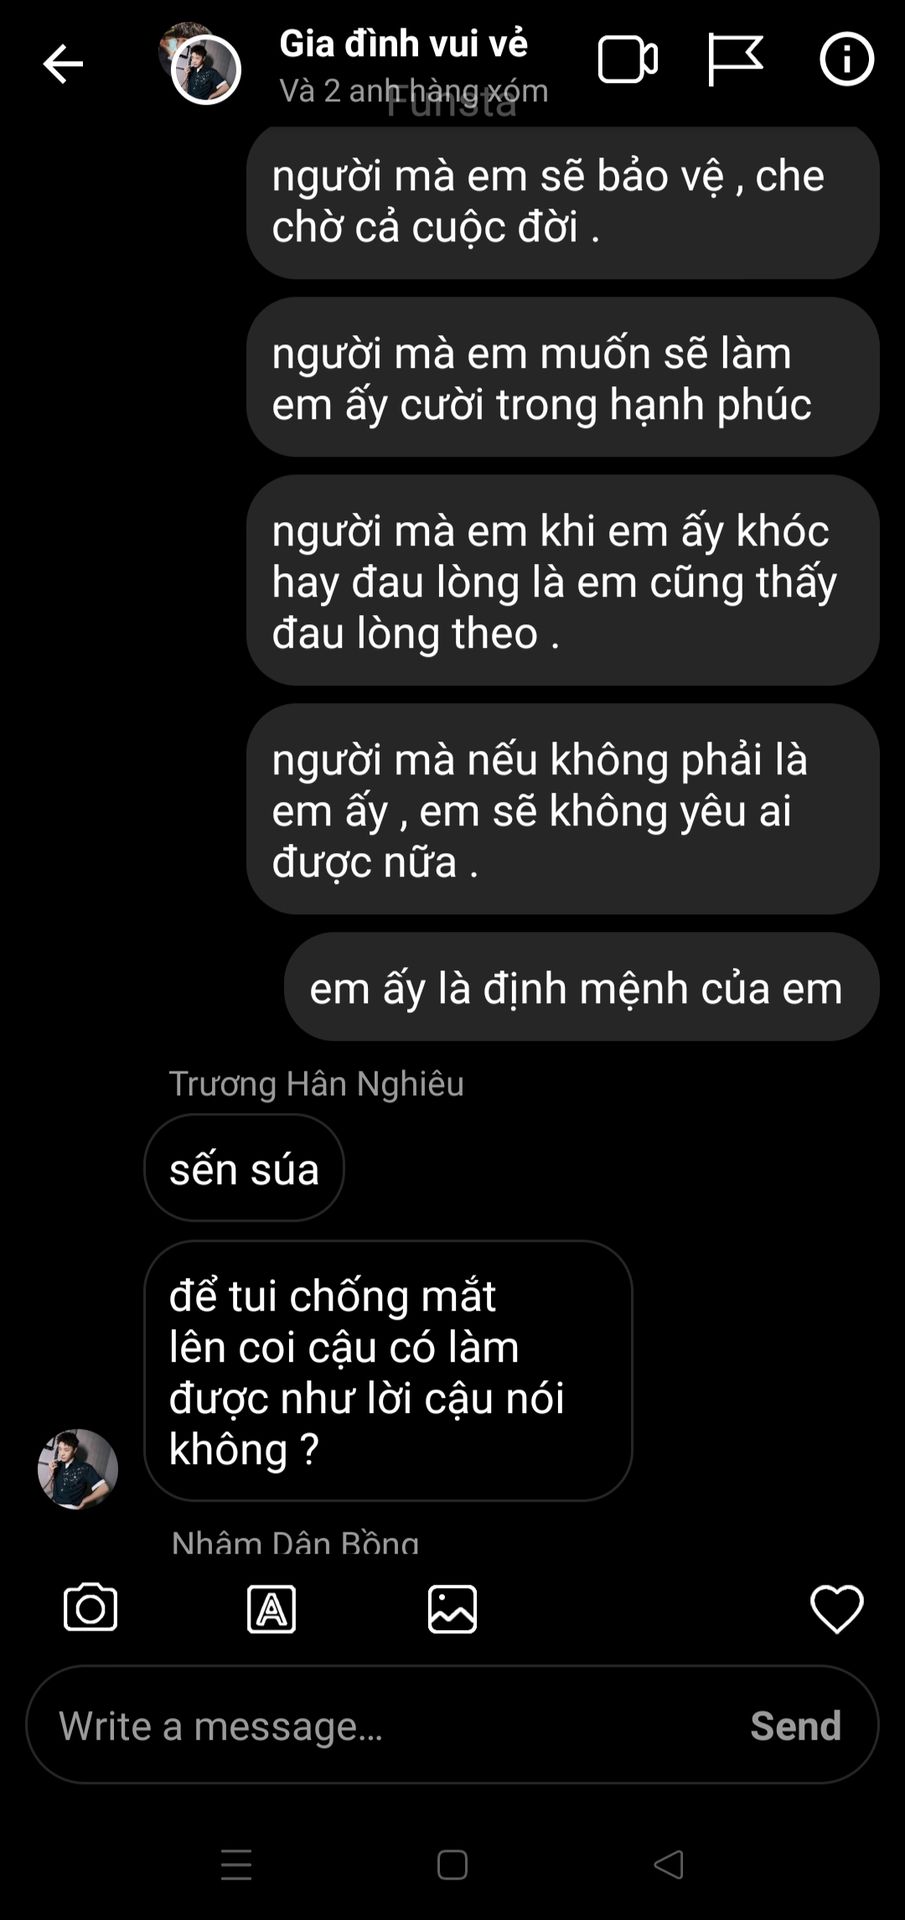This screenshot has height=1920, width=905.
Task: Select 'em ấy là định mệnh của em' message
Action: [x=581, y=987]
